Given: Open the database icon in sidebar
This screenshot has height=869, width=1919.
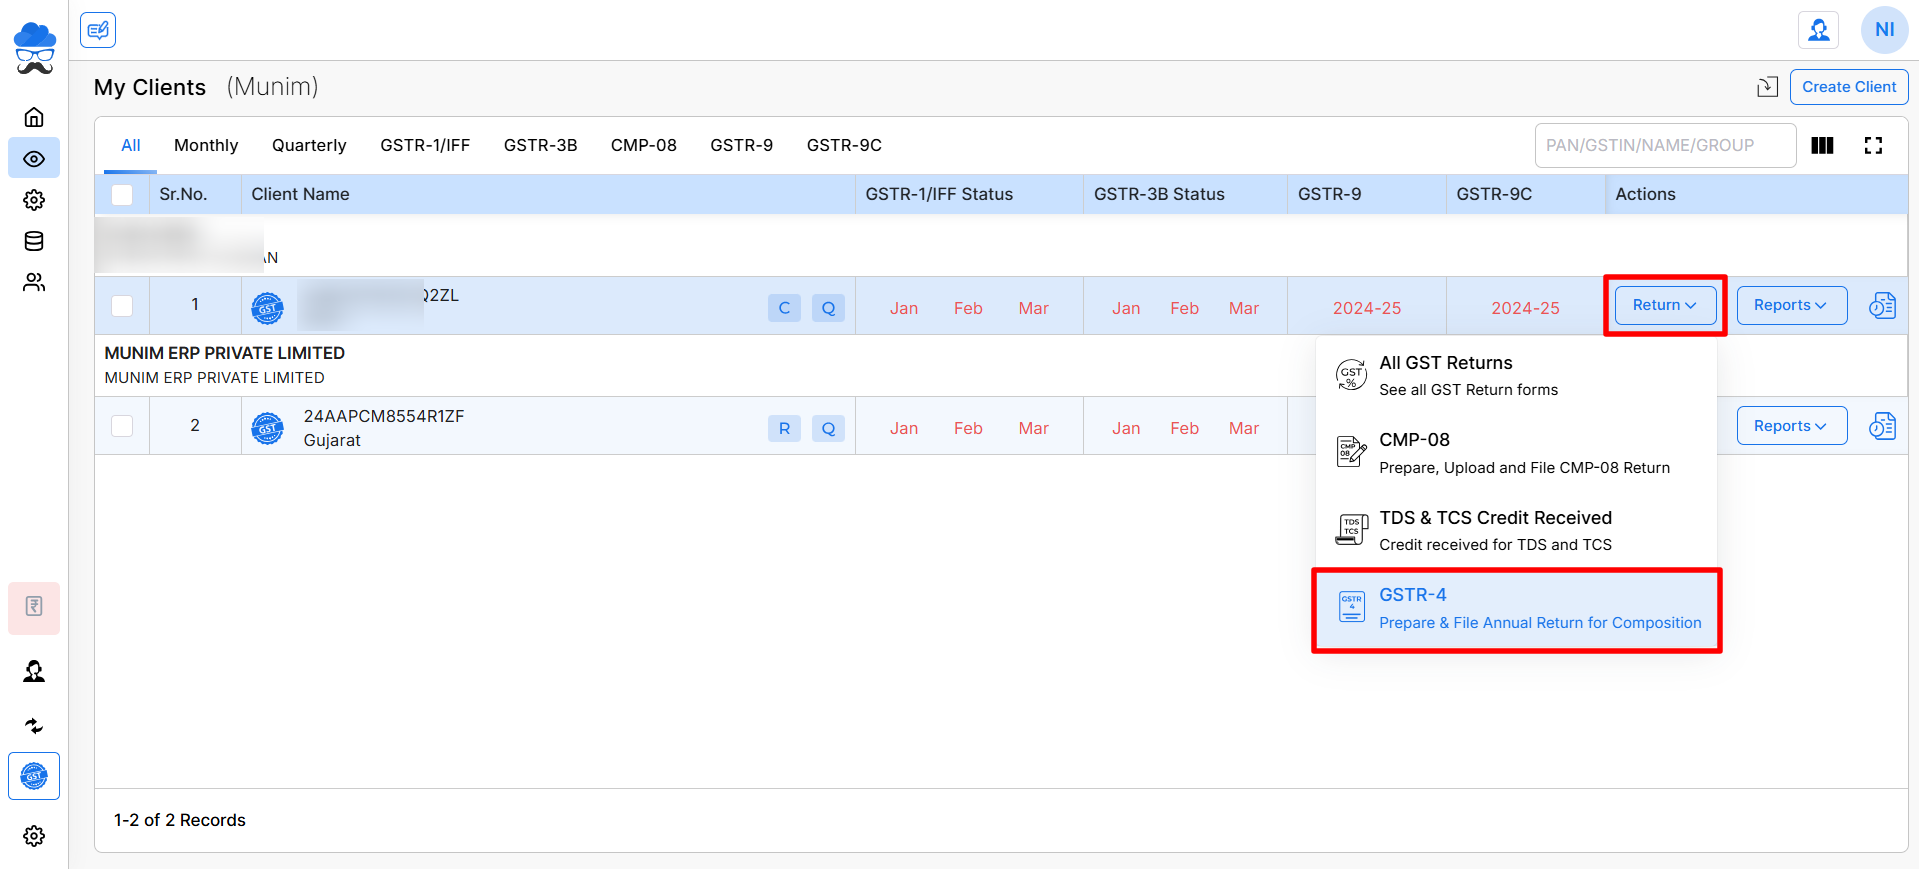Looking at the screenshot, I should (34, 241).
